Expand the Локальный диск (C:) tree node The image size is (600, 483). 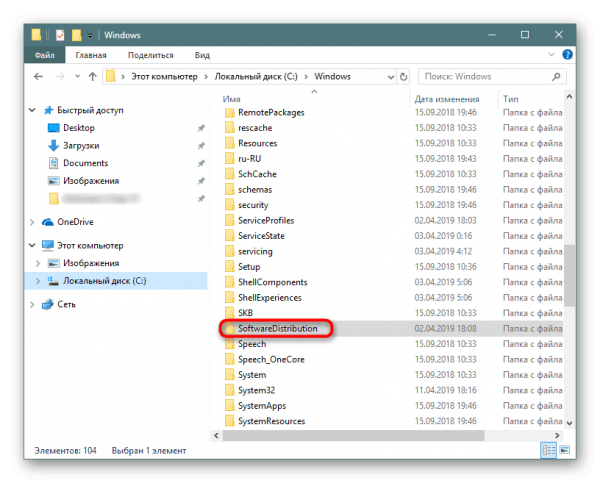tap(38, 281)
